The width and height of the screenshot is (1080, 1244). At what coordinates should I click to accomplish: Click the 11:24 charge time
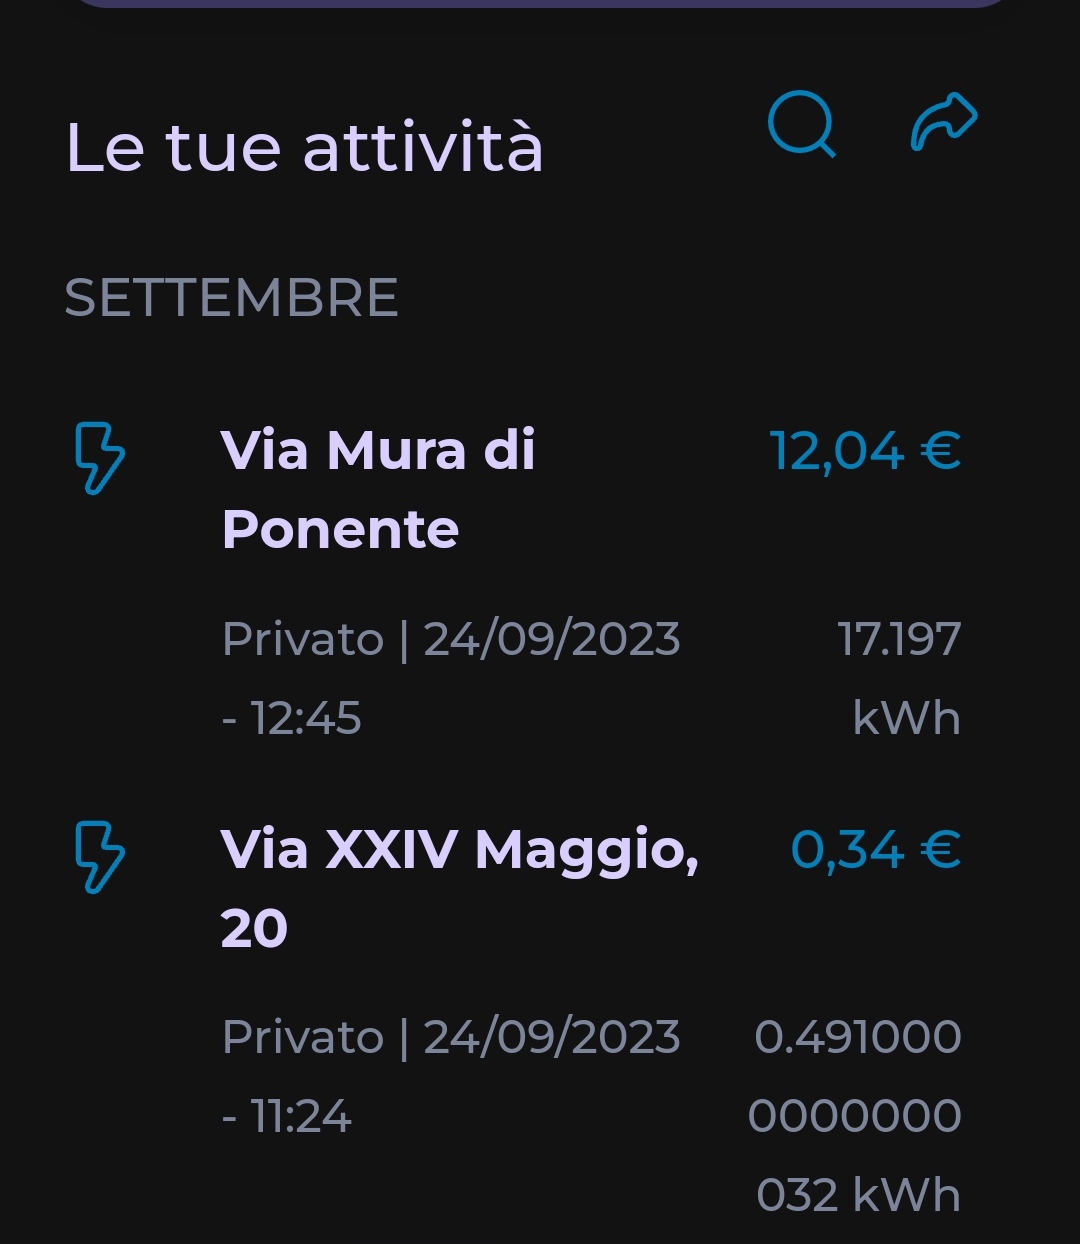[x=300, y=1116]
